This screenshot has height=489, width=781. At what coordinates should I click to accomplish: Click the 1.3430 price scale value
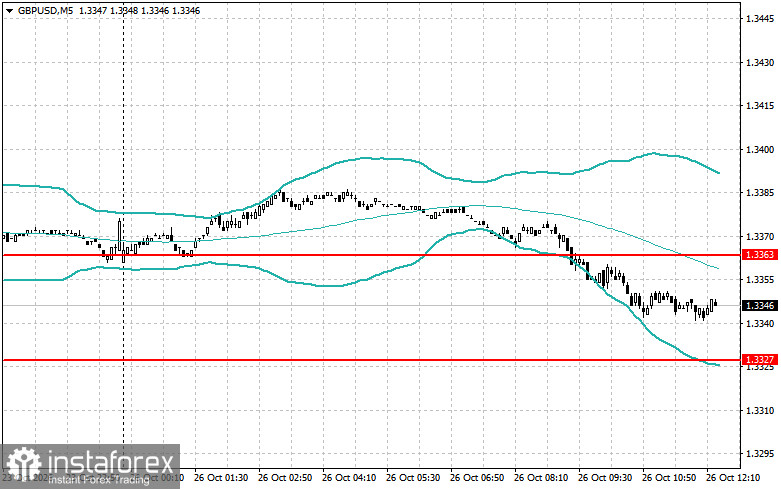coord(760,63)
